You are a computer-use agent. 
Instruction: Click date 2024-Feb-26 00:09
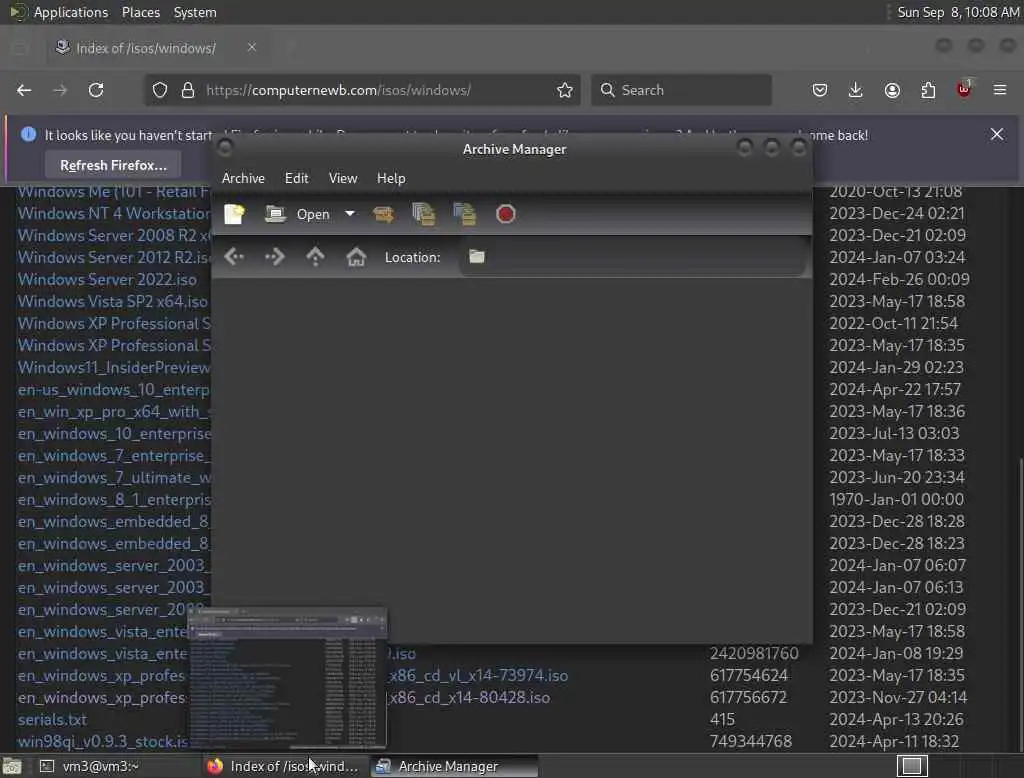pos(899,280)
